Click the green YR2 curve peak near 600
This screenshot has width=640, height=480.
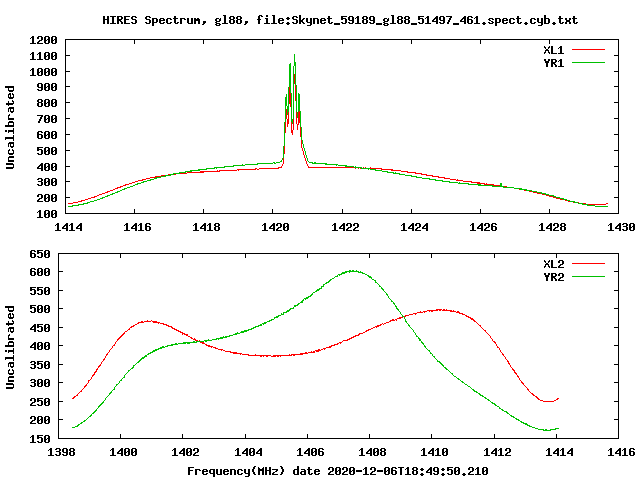[x=353, y=271]
